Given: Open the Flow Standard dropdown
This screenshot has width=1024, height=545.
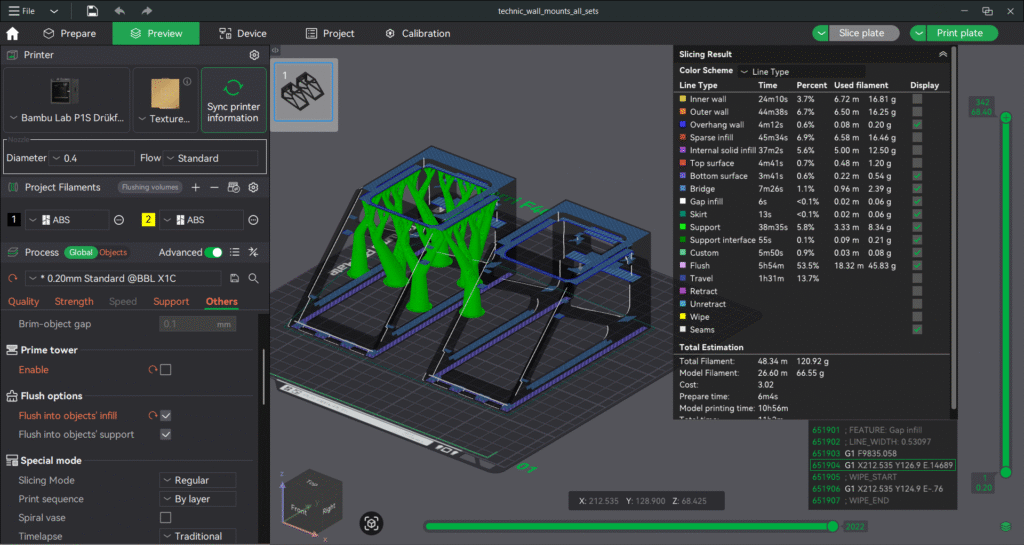Looking at the screenshot, I should [x=210, y=158].
